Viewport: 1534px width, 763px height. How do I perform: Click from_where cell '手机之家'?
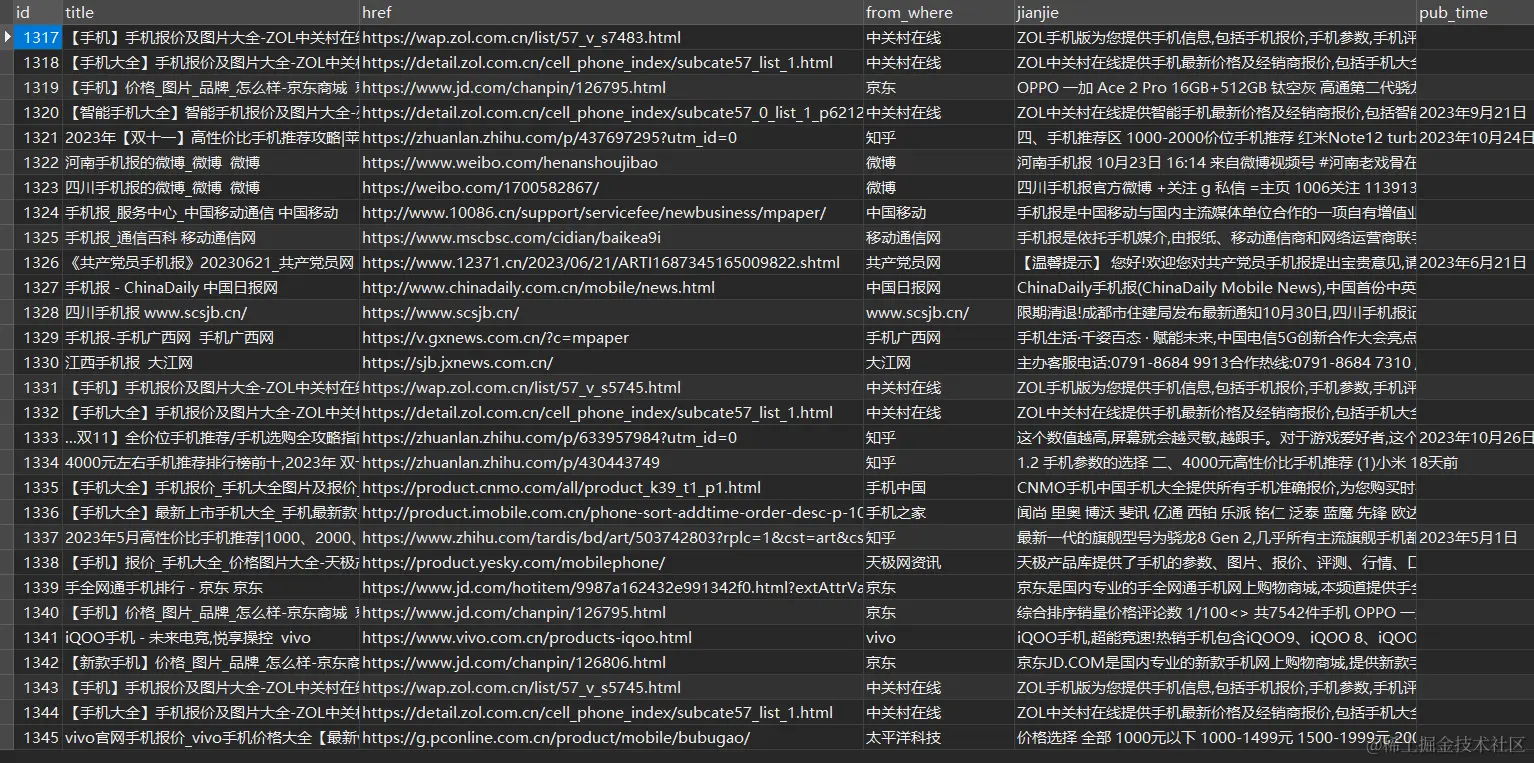click(x=896, y=513)
